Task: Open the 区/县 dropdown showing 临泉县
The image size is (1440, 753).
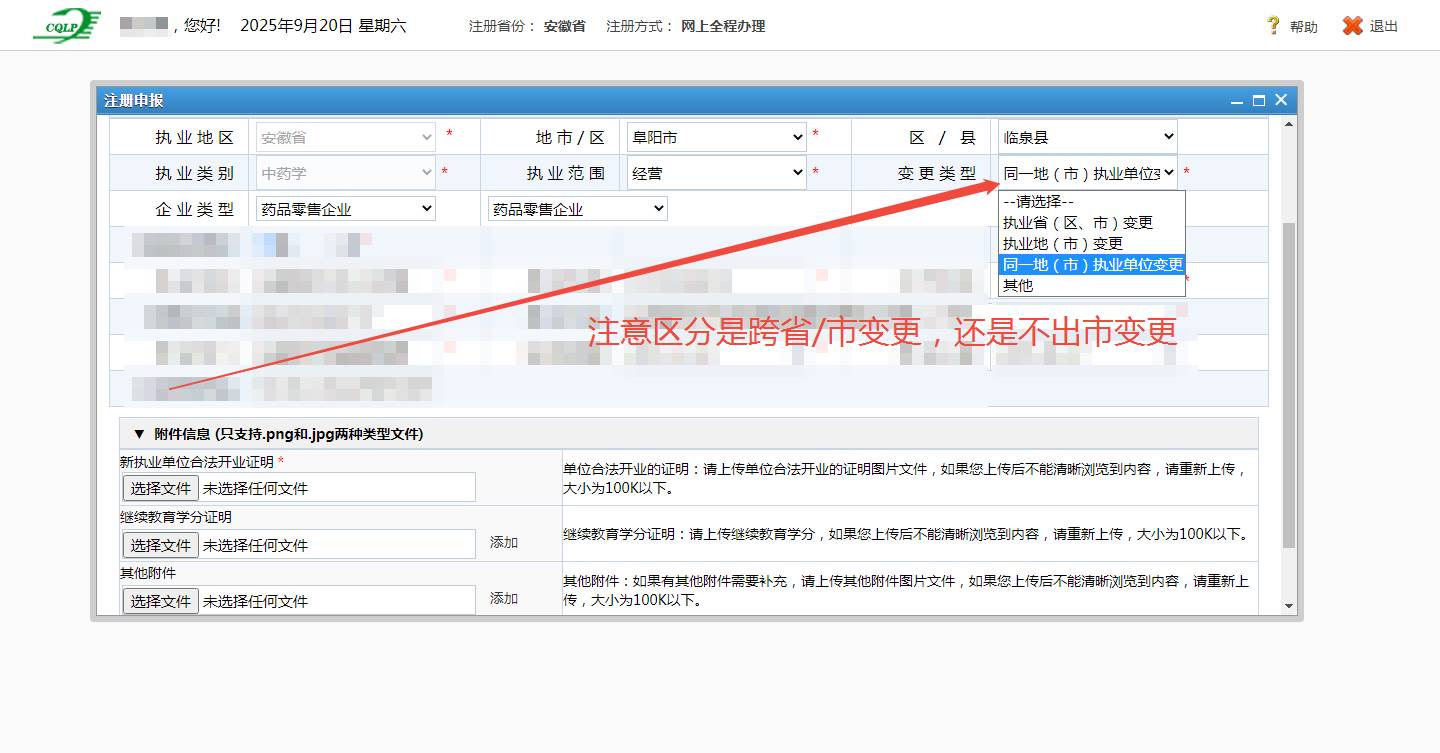Action: (x=1087, y=137)
